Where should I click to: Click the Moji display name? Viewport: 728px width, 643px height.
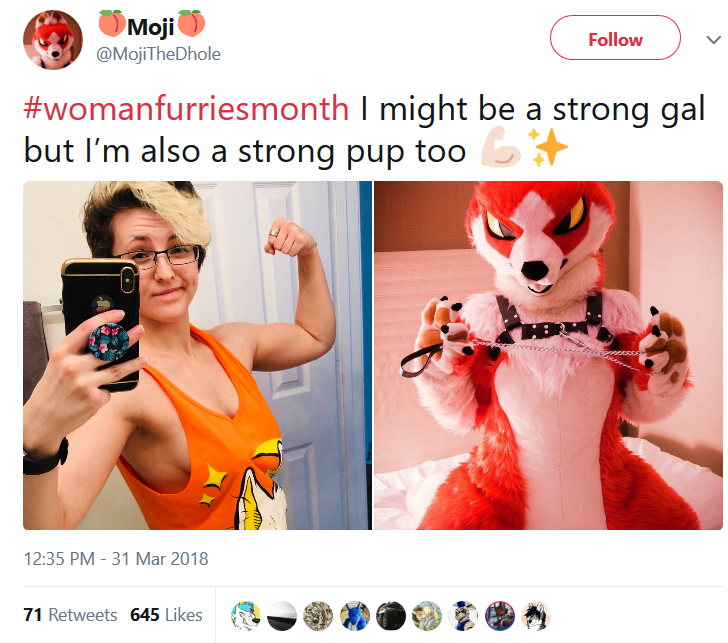[151, 26]
